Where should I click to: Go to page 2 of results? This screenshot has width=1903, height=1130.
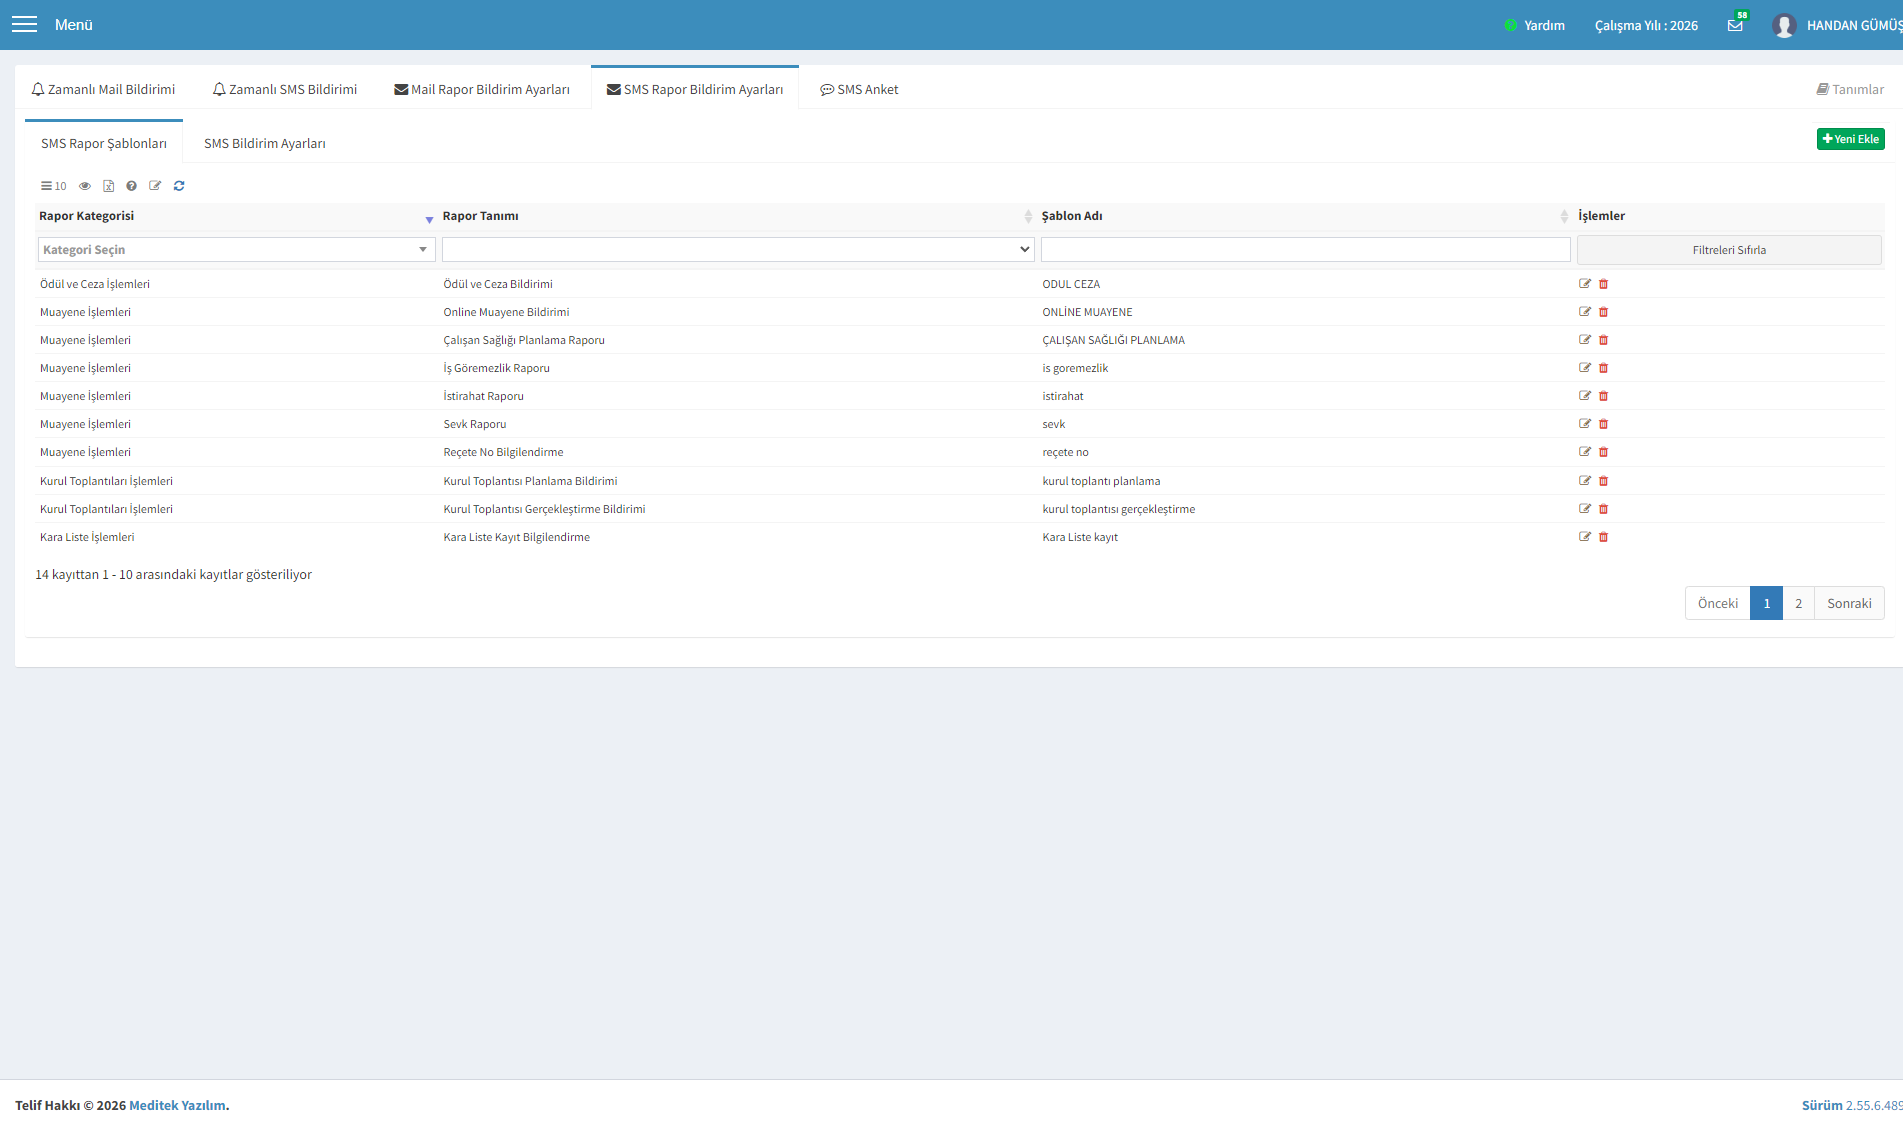coord(1798,603)
